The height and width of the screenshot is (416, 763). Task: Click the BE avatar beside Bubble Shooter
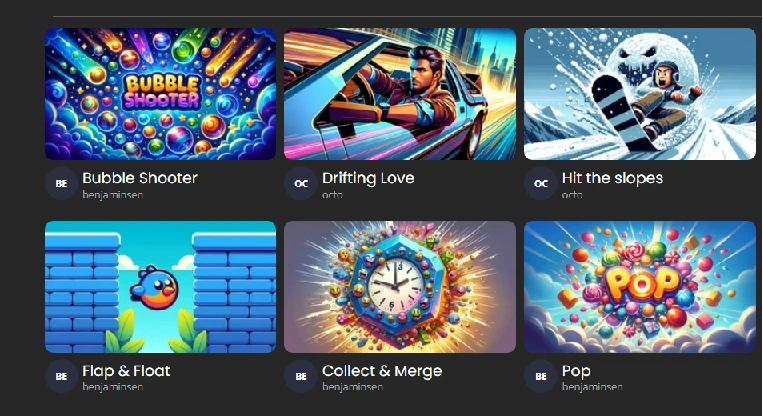click(61, 183)
